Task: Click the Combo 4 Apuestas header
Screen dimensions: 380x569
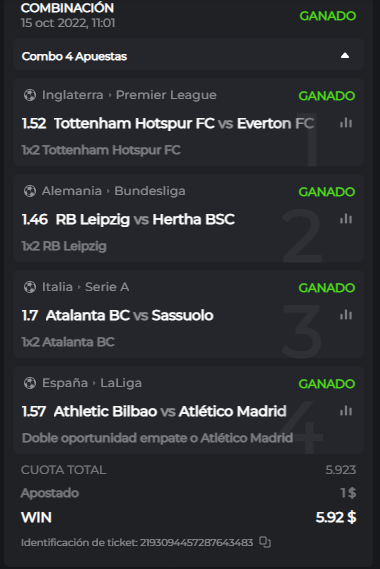Action: click(188, 56)
